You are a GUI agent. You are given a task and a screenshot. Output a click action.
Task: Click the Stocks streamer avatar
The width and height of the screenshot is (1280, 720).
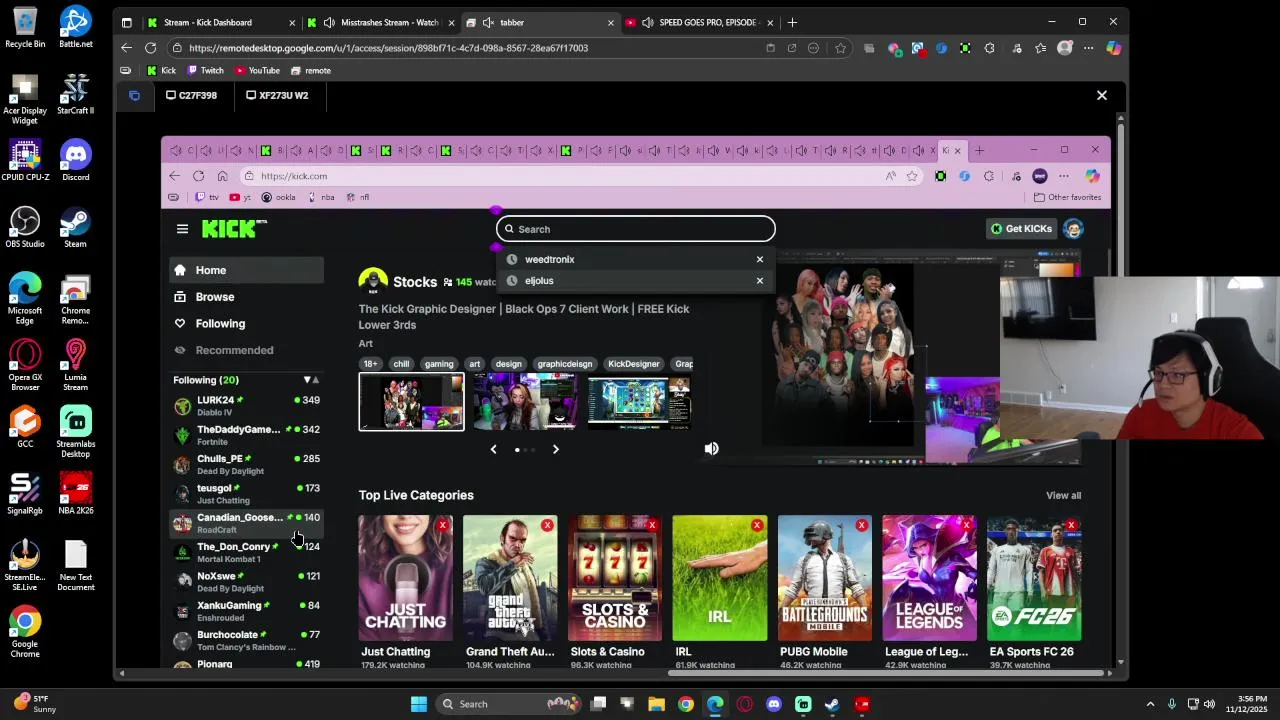pyautogui.click(x=373, y=281)
